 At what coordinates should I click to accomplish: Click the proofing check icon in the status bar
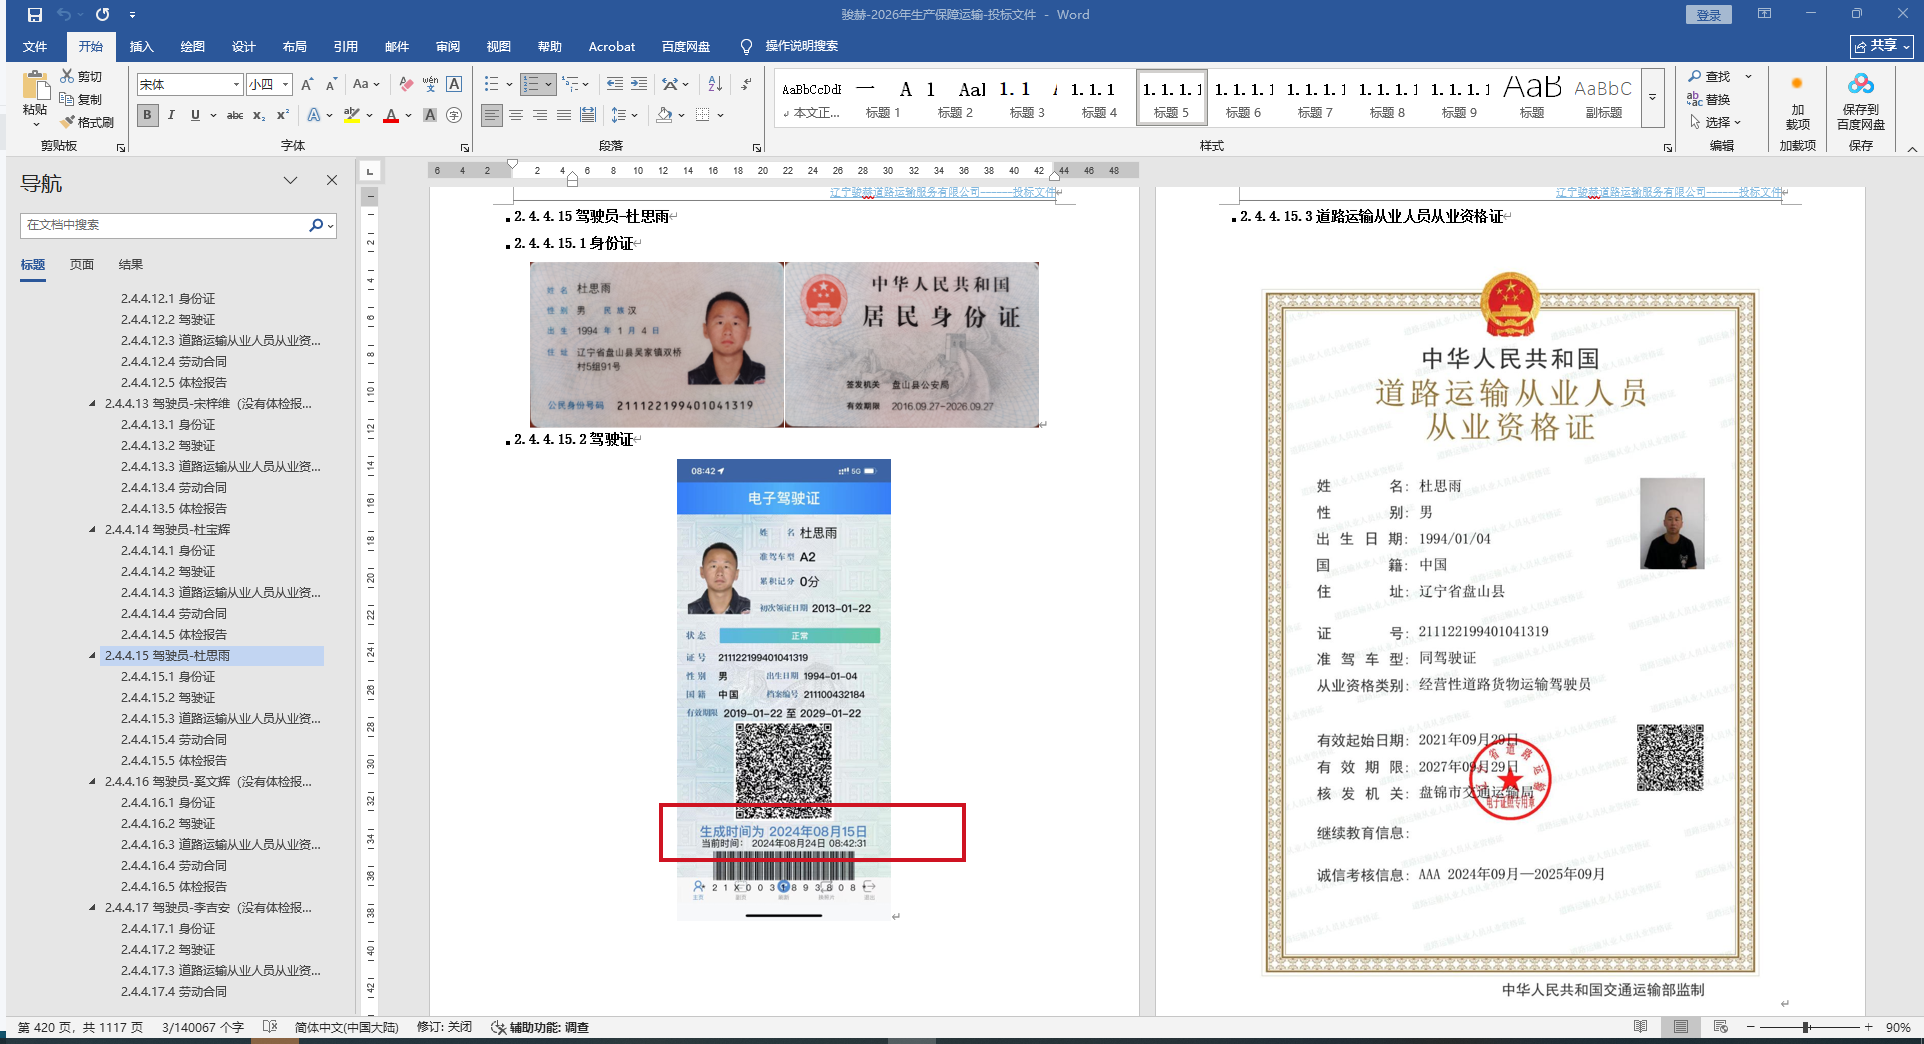pos(269,1027)
